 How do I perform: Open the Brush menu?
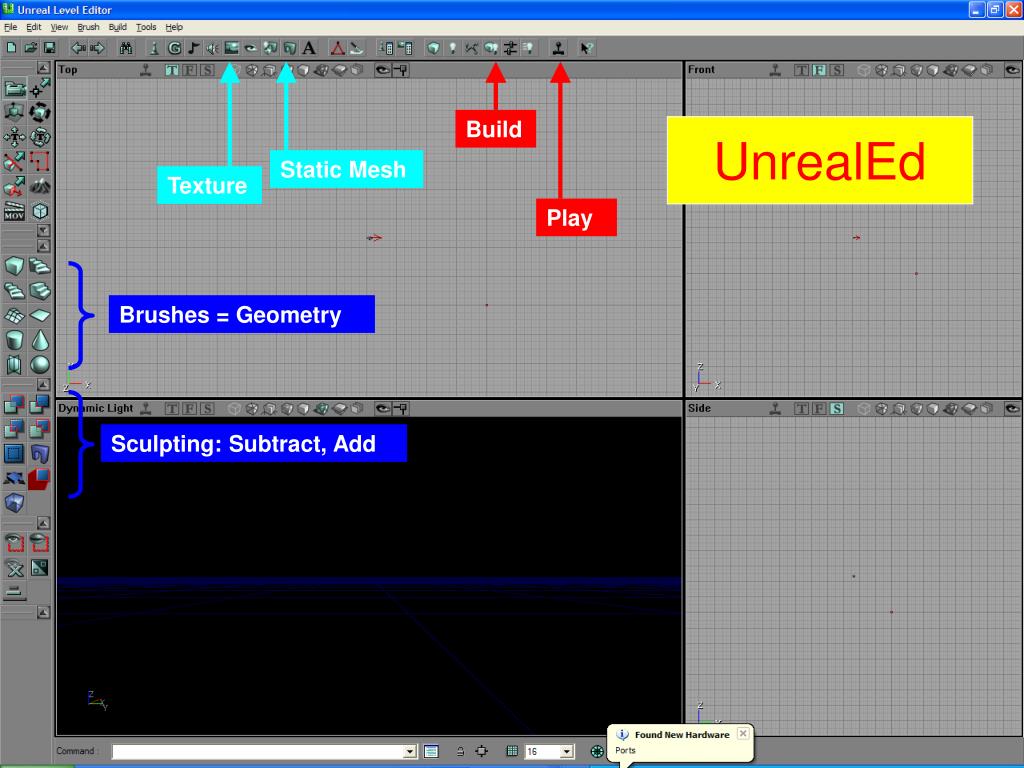(x=88, y=27)
